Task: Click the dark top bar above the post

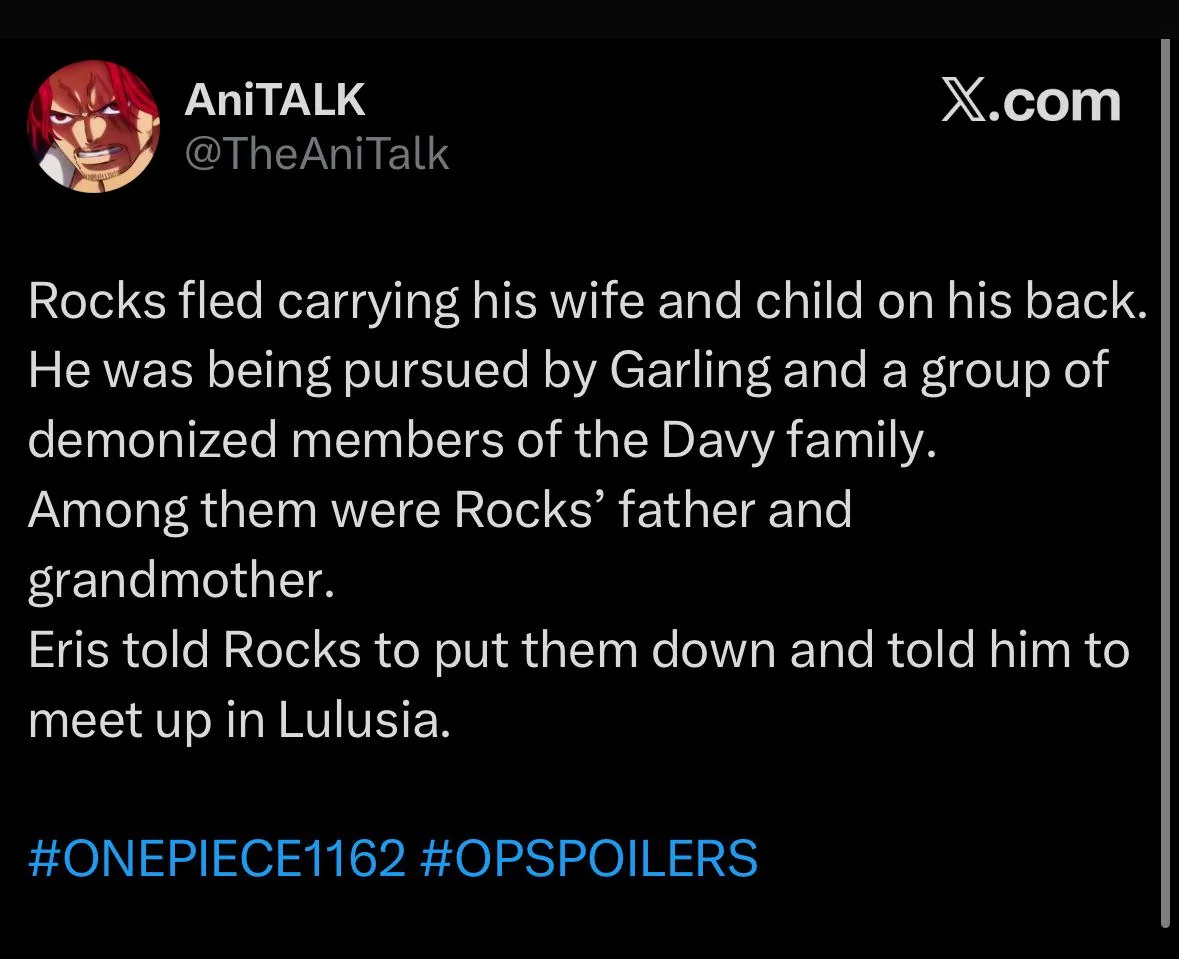Action: pyautogui.click(x=589, y=18)
